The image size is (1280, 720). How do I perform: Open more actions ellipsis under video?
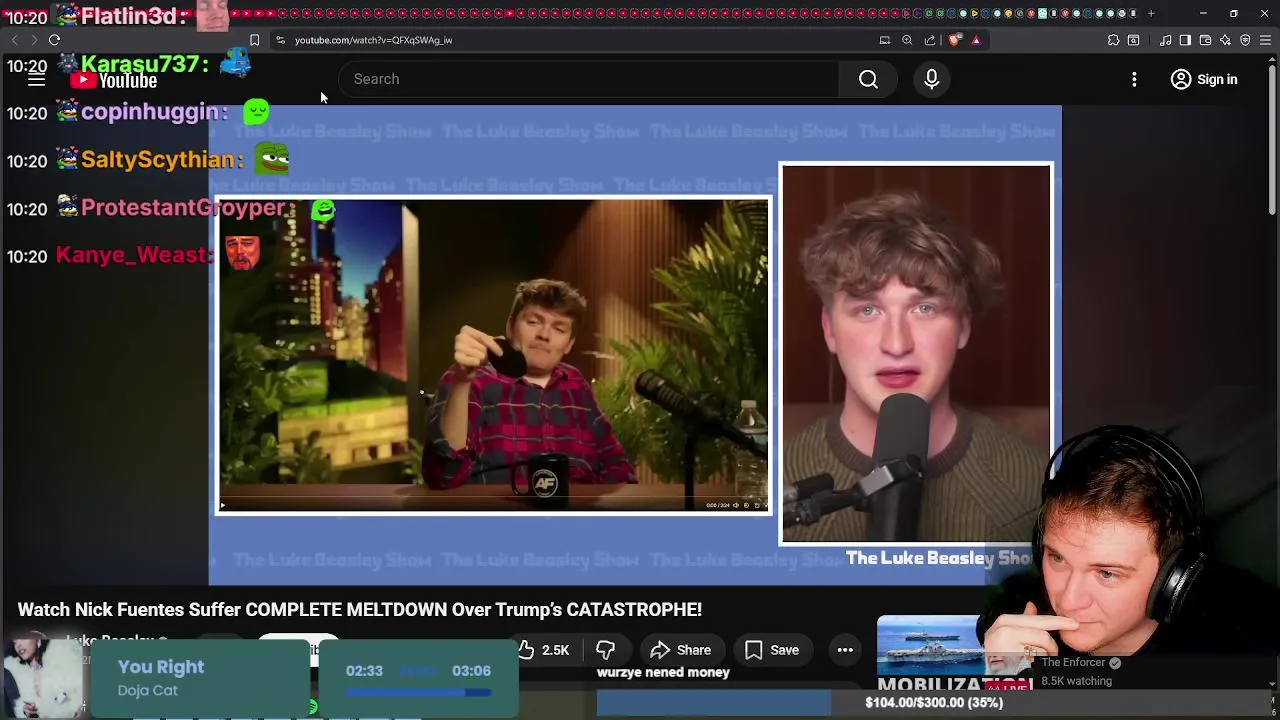[845, 650]
